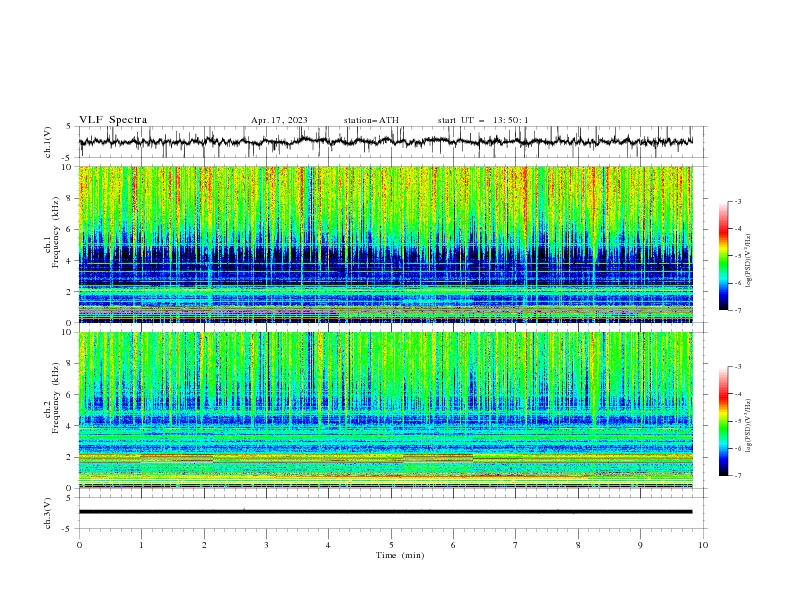Click time axis tick label '7'
The width and height of the screenshot is (792, 612).
pyautogui.click(x=516, y=545)
